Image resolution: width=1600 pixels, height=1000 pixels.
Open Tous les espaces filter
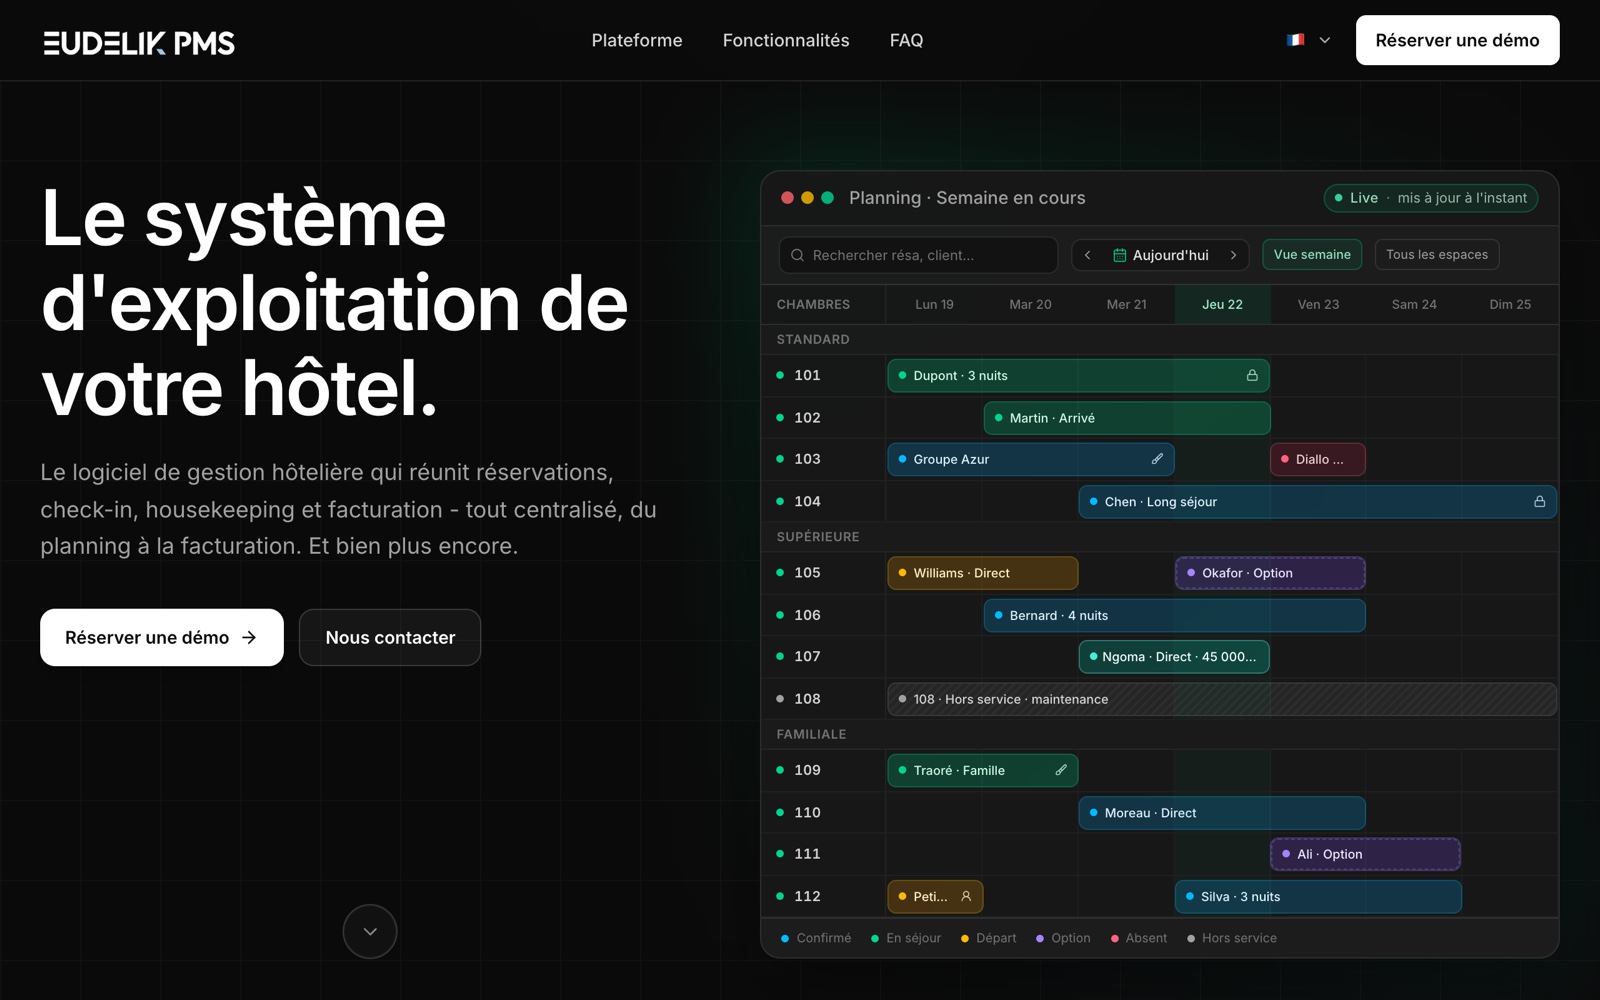(1437, 254)
